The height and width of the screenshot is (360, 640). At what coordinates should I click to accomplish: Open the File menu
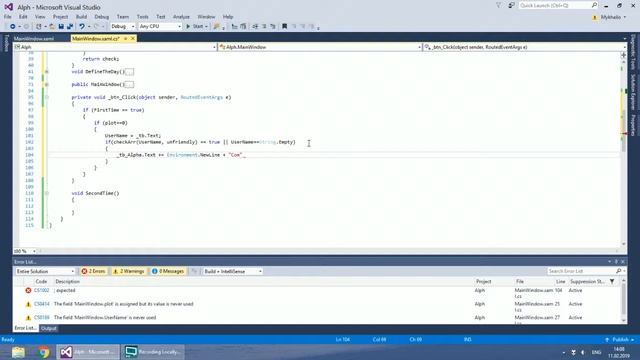pos(8,17)
